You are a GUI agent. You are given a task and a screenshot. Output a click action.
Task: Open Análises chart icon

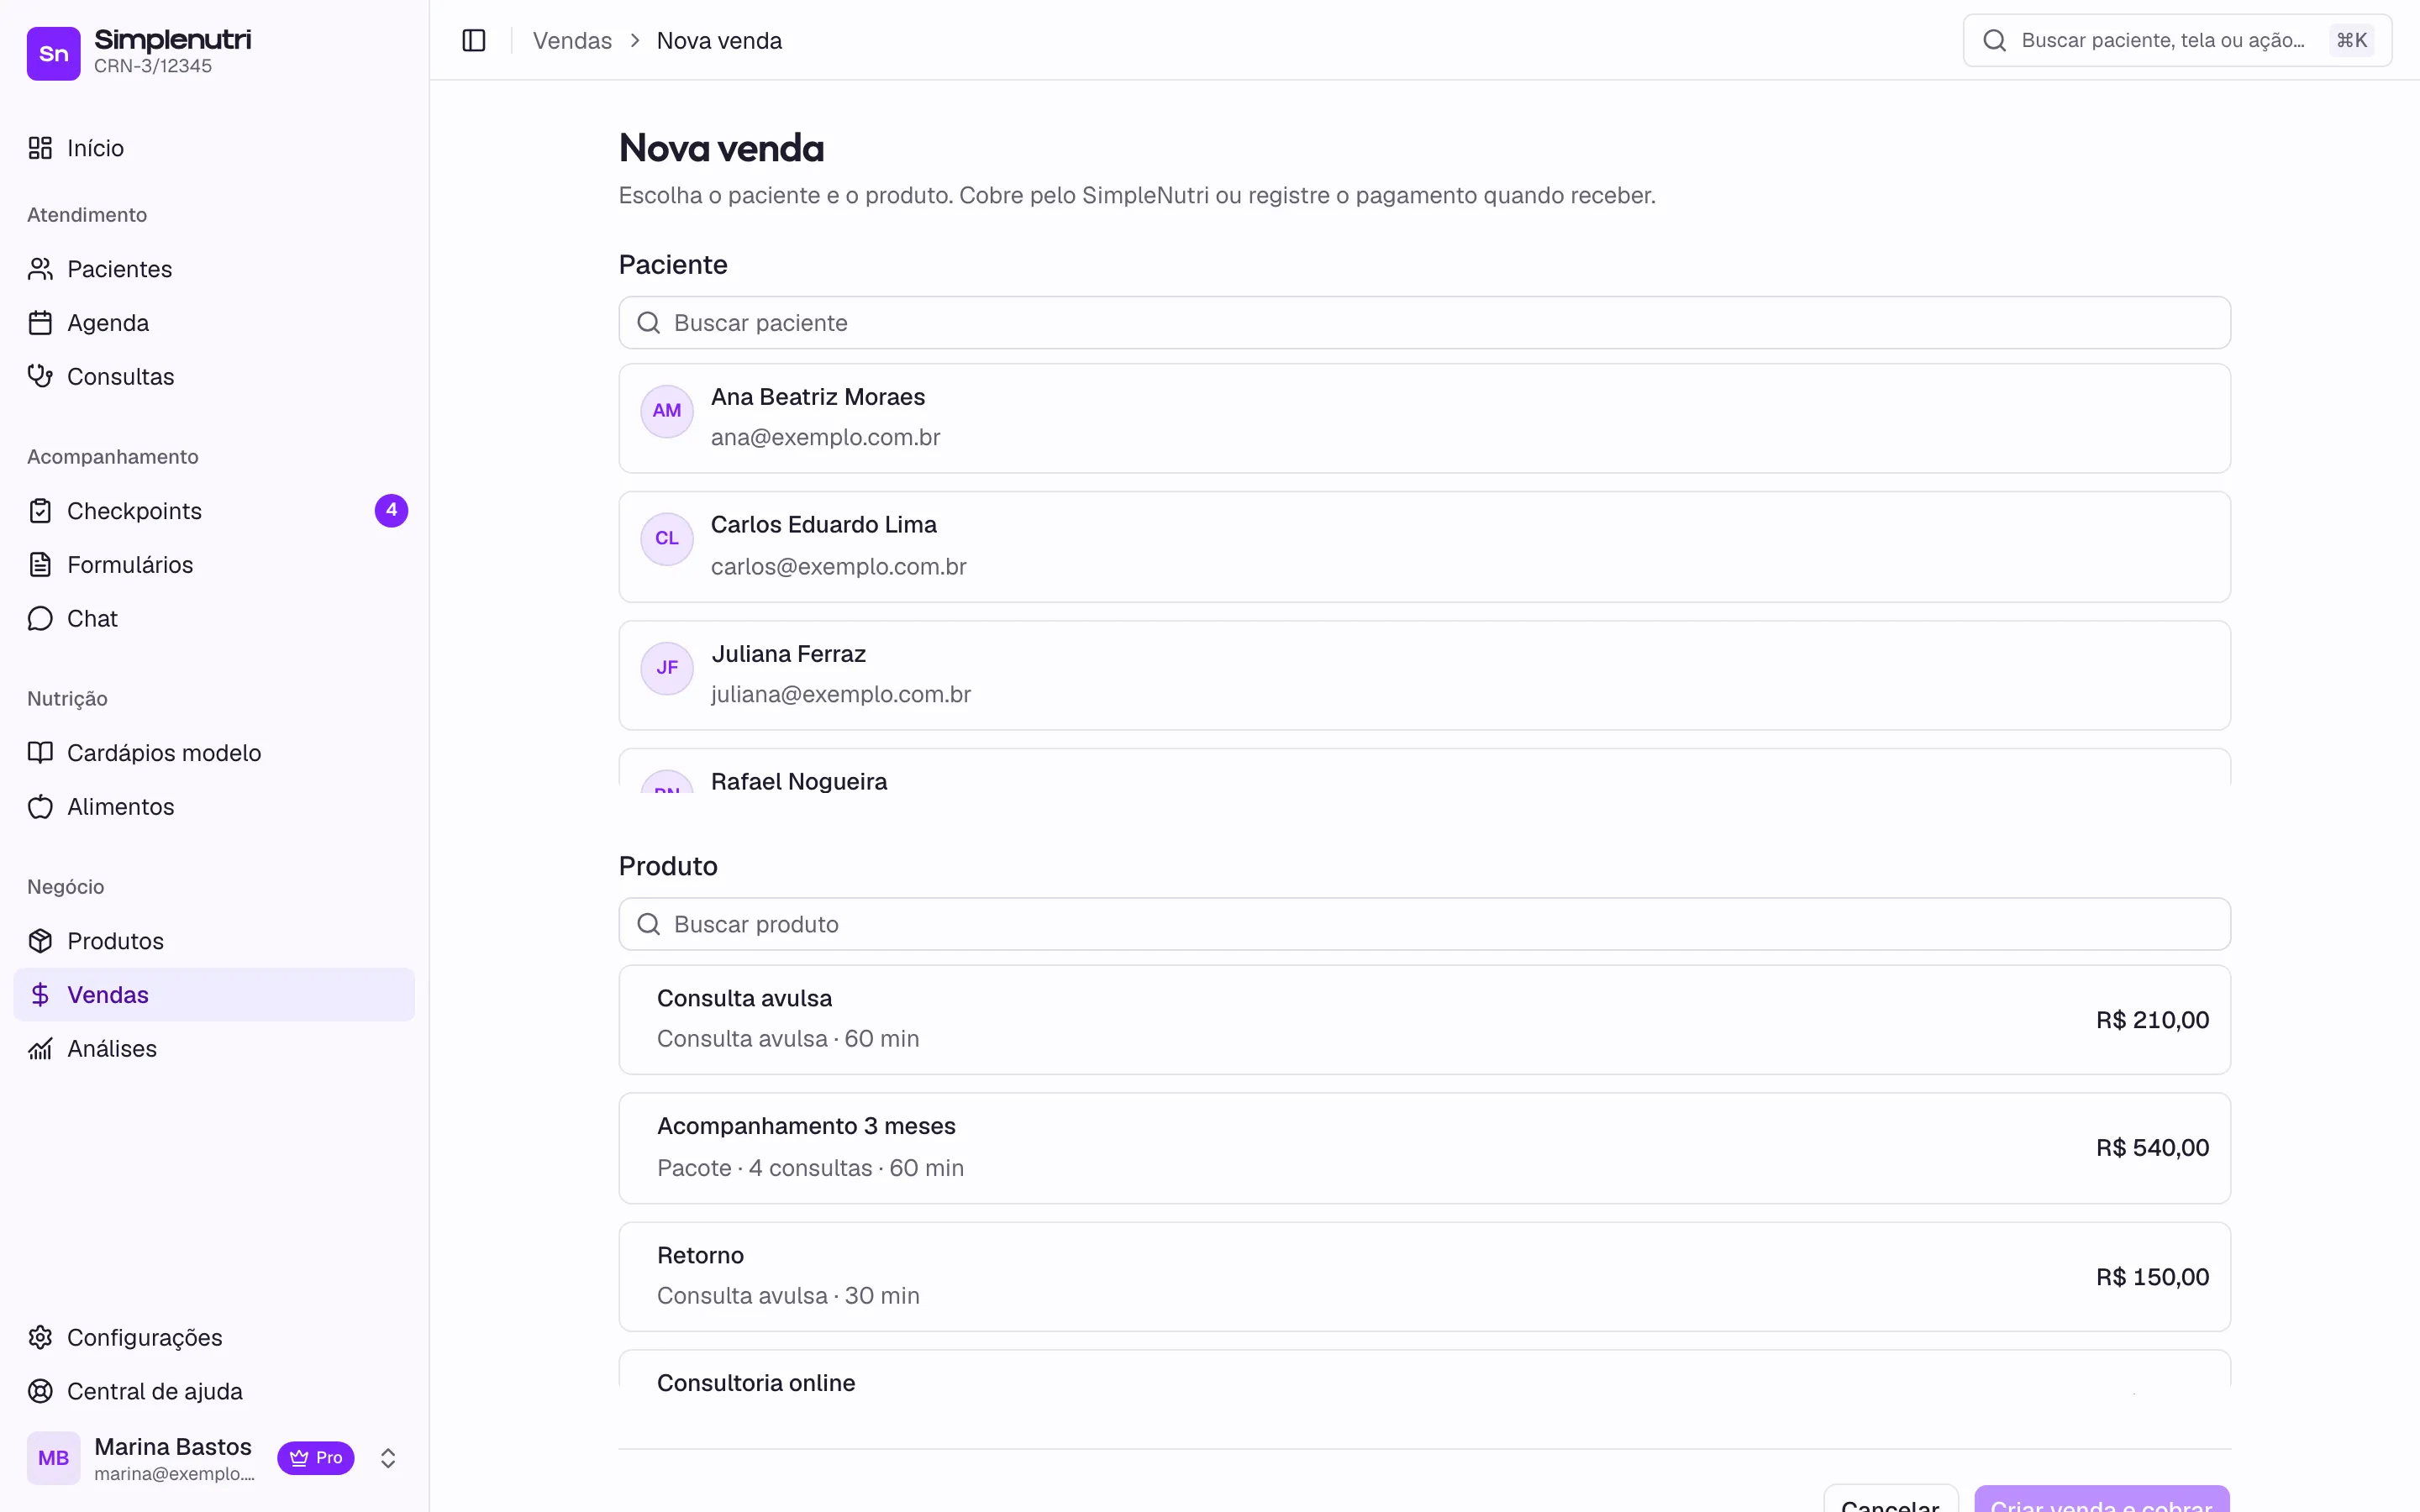click(x=40, y=1049)
